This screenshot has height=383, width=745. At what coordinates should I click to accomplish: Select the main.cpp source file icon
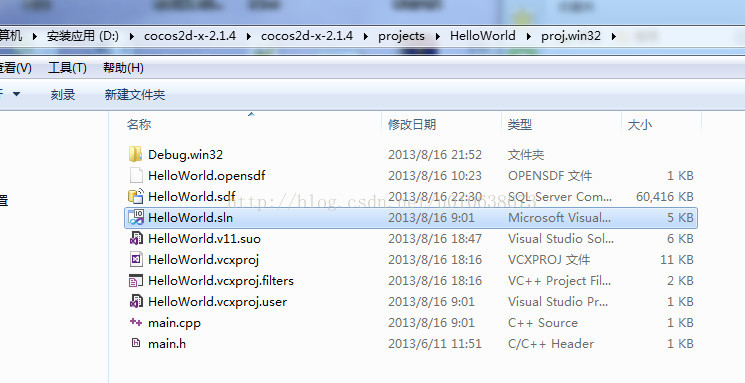136,322
